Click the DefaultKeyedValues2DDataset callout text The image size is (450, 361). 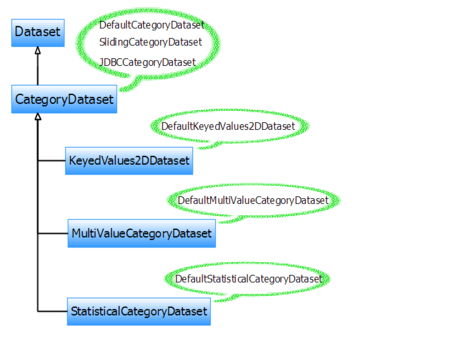pos(228,126)
